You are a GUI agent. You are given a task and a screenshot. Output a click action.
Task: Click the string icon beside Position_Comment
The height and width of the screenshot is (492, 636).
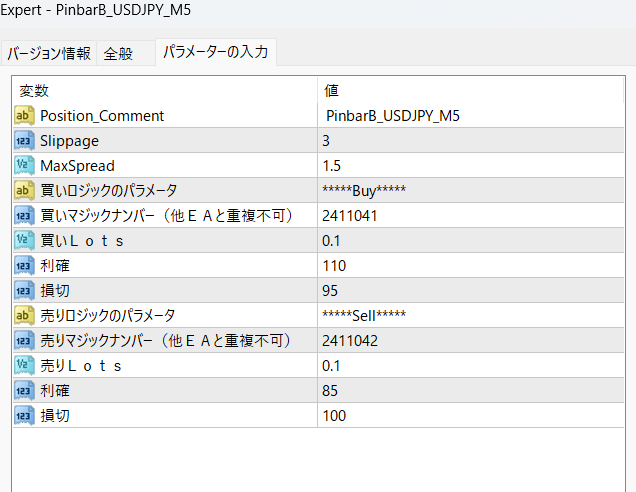(x=25, y=116)
